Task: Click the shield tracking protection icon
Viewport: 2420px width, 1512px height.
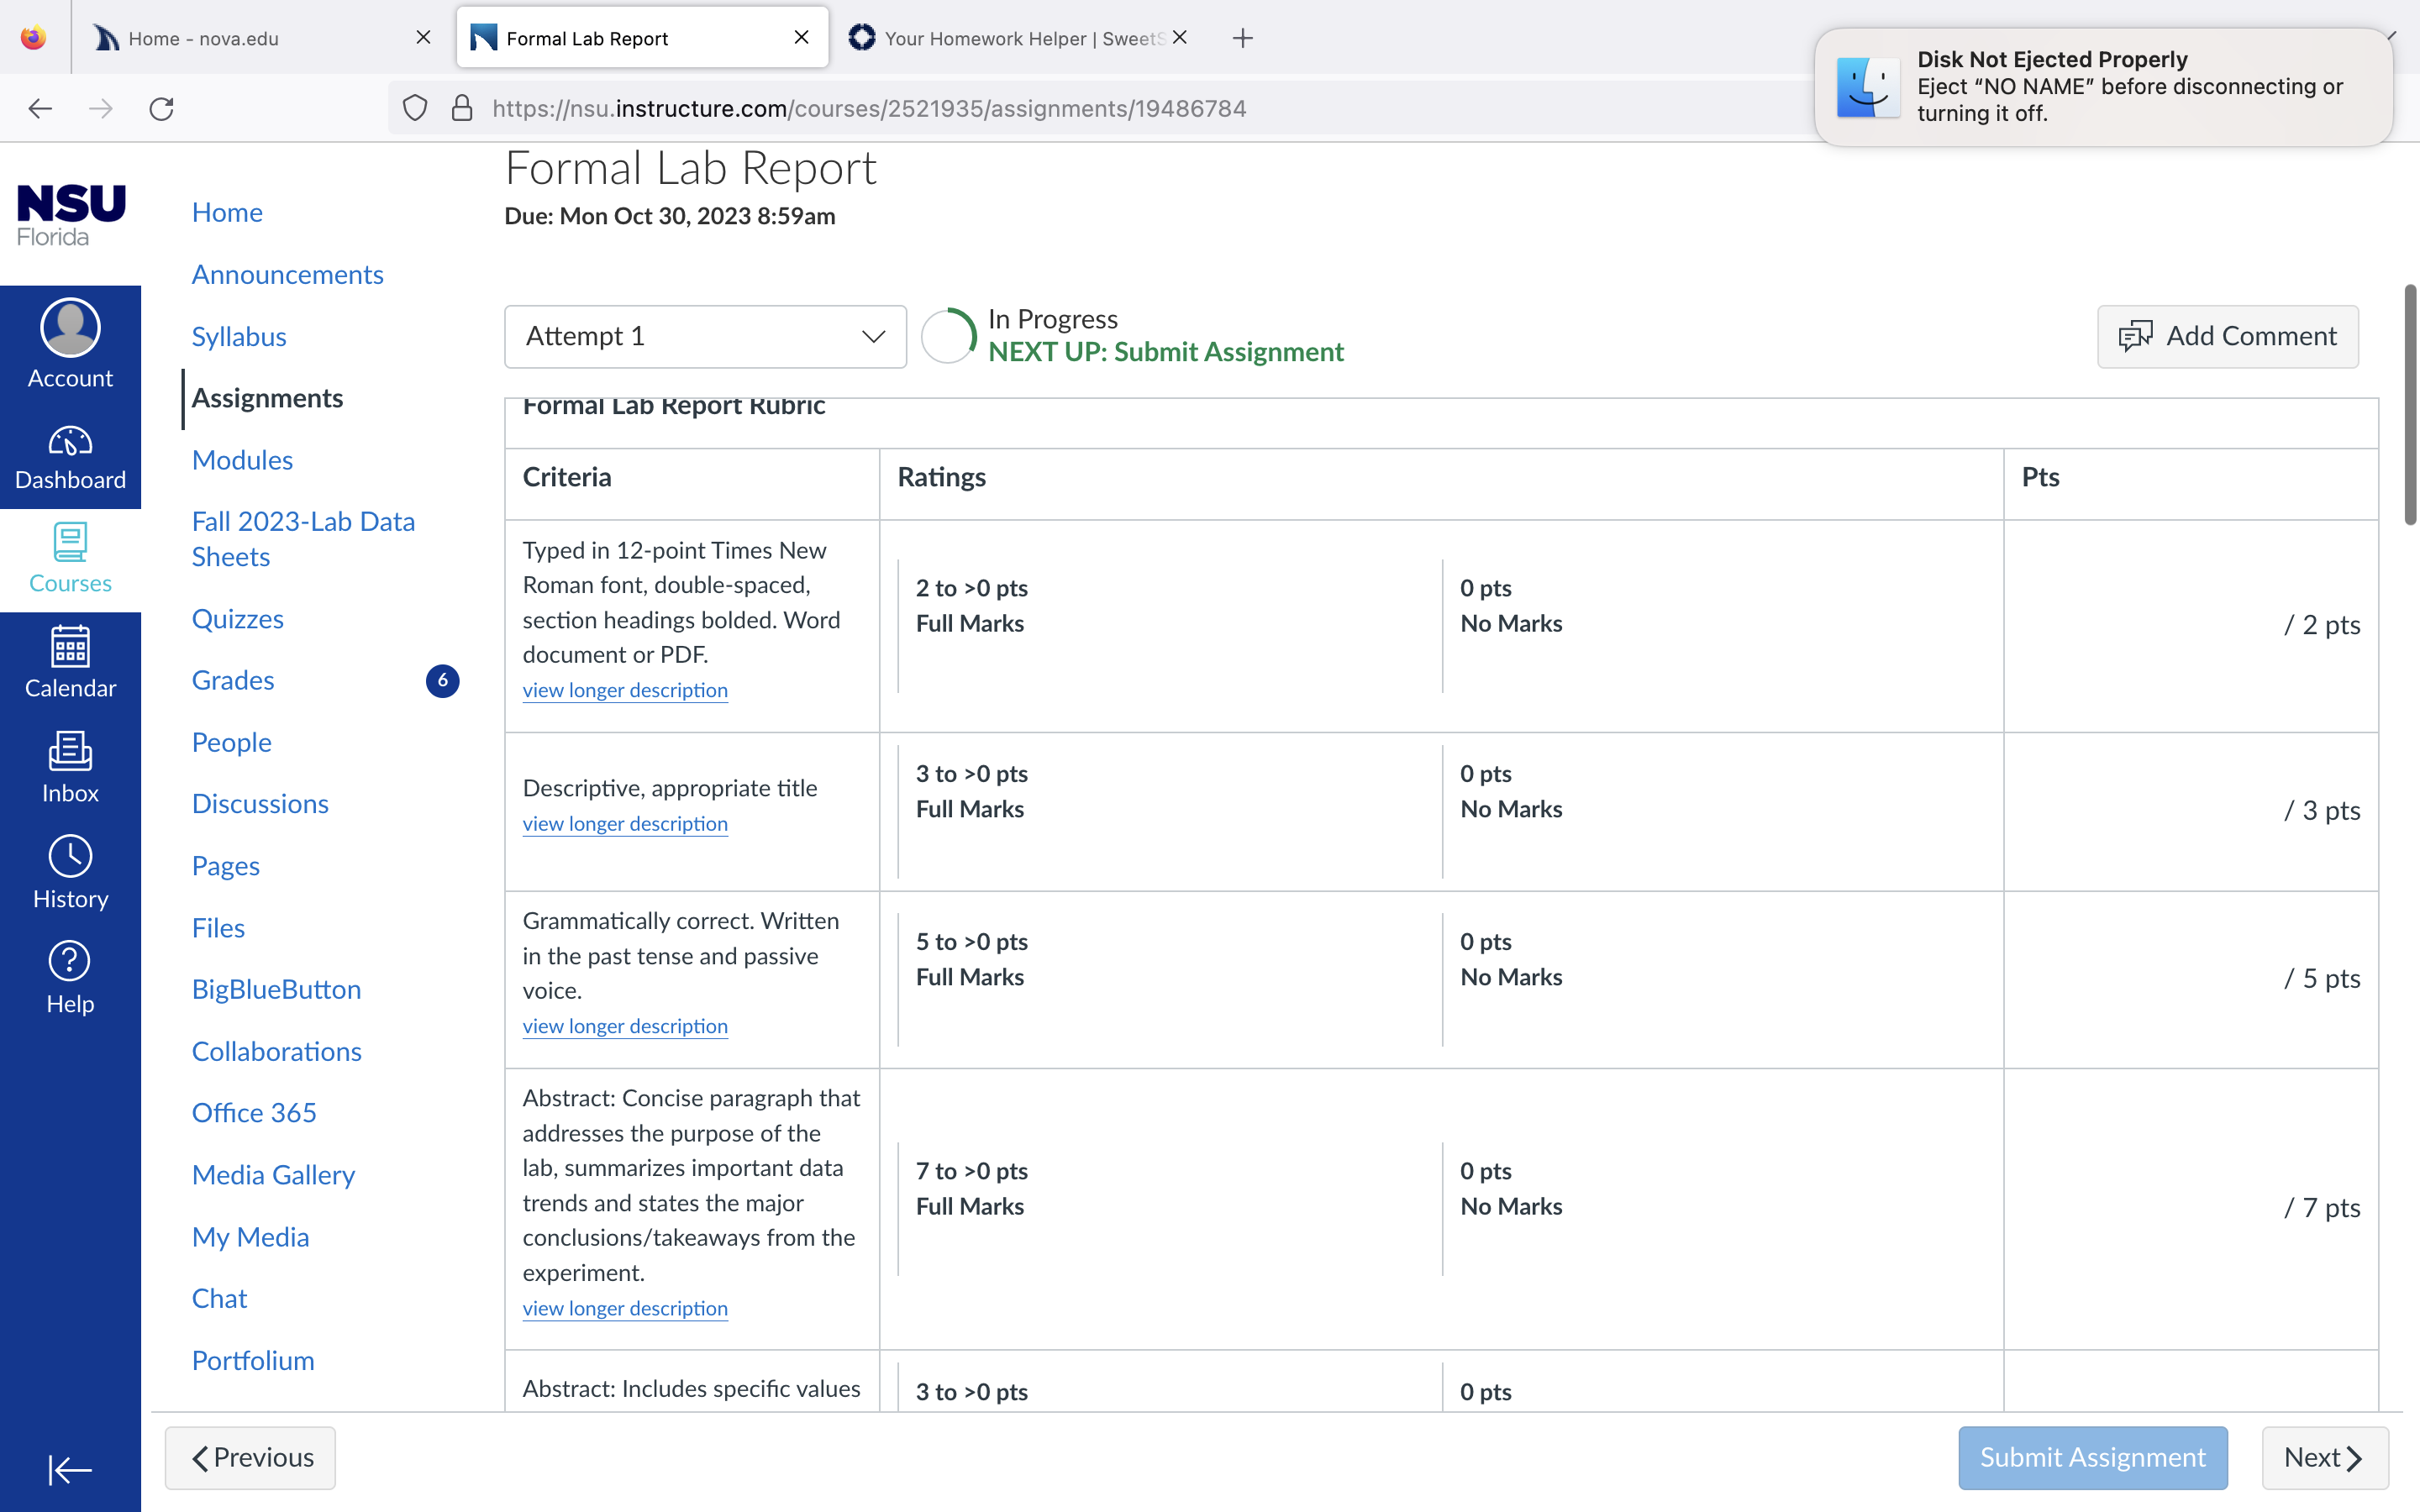Action: click(415, 108)
